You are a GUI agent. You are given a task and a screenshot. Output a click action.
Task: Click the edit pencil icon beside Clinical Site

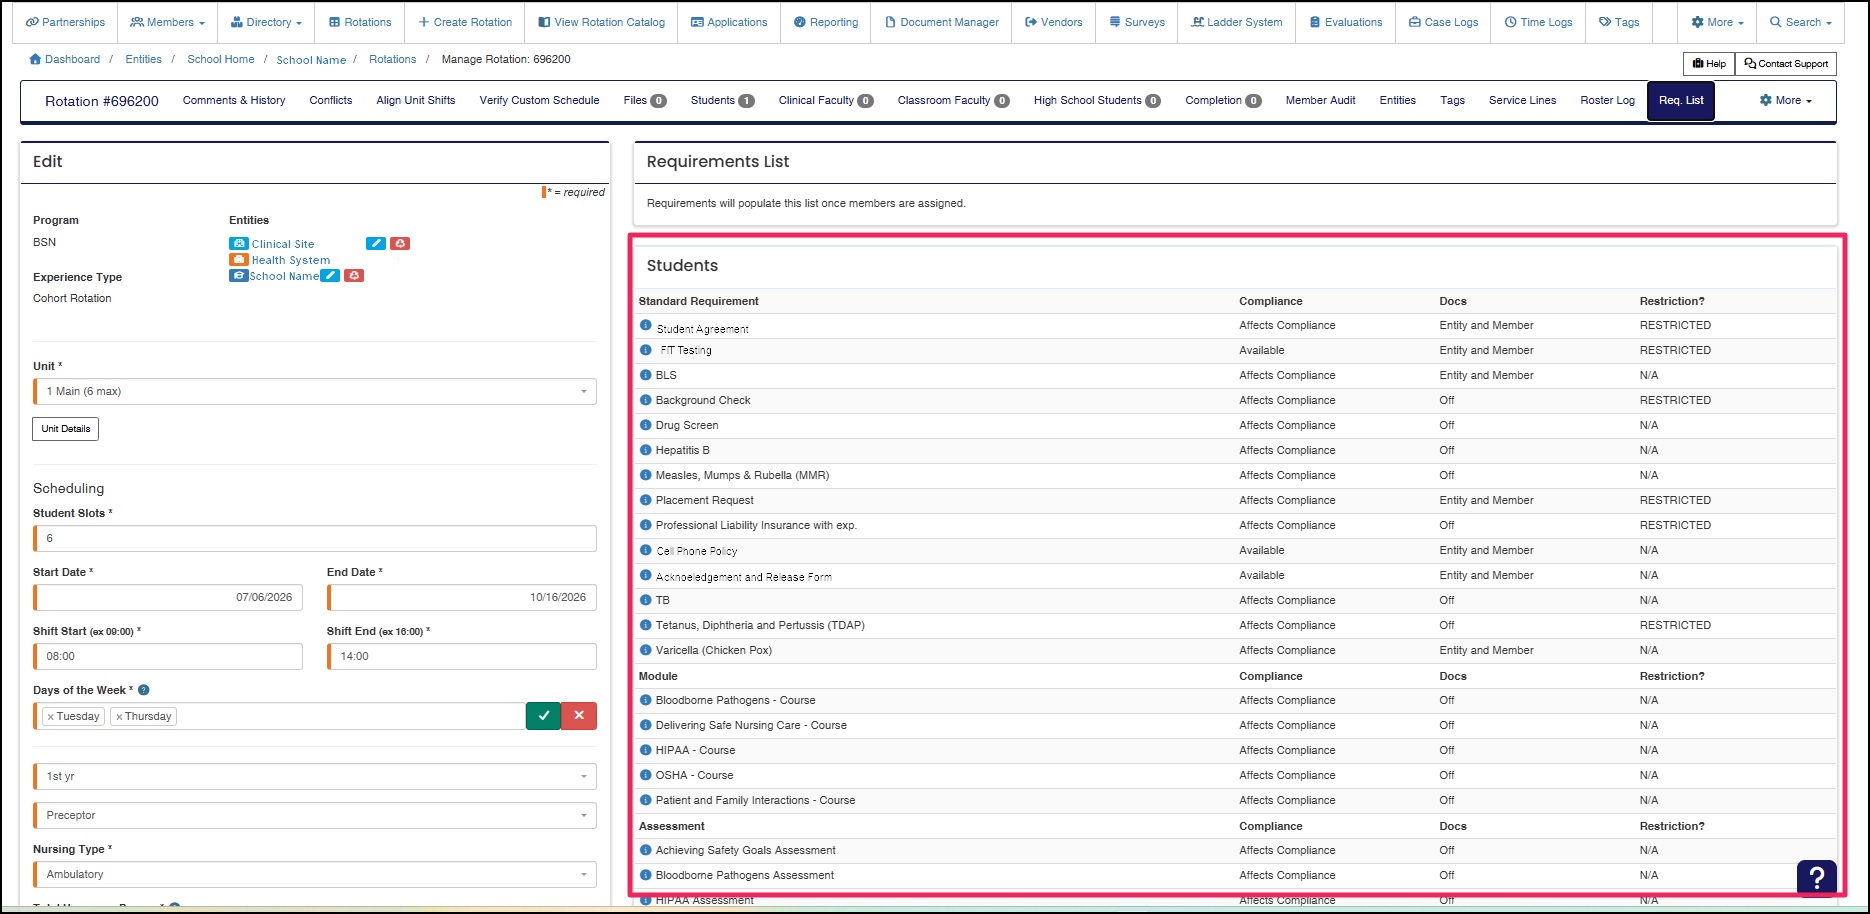pos(376,243)
